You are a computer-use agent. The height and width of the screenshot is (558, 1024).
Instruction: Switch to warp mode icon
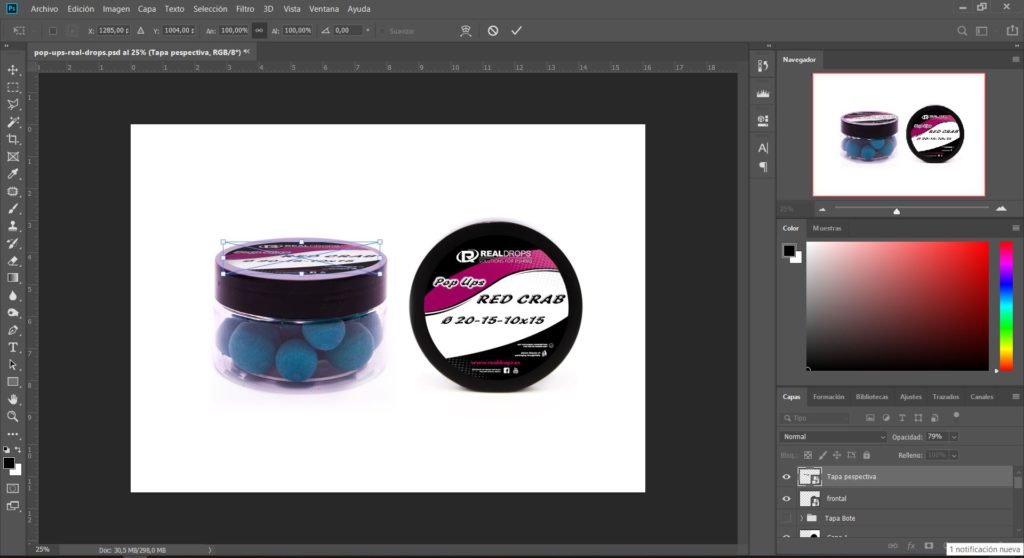[466, 31]
